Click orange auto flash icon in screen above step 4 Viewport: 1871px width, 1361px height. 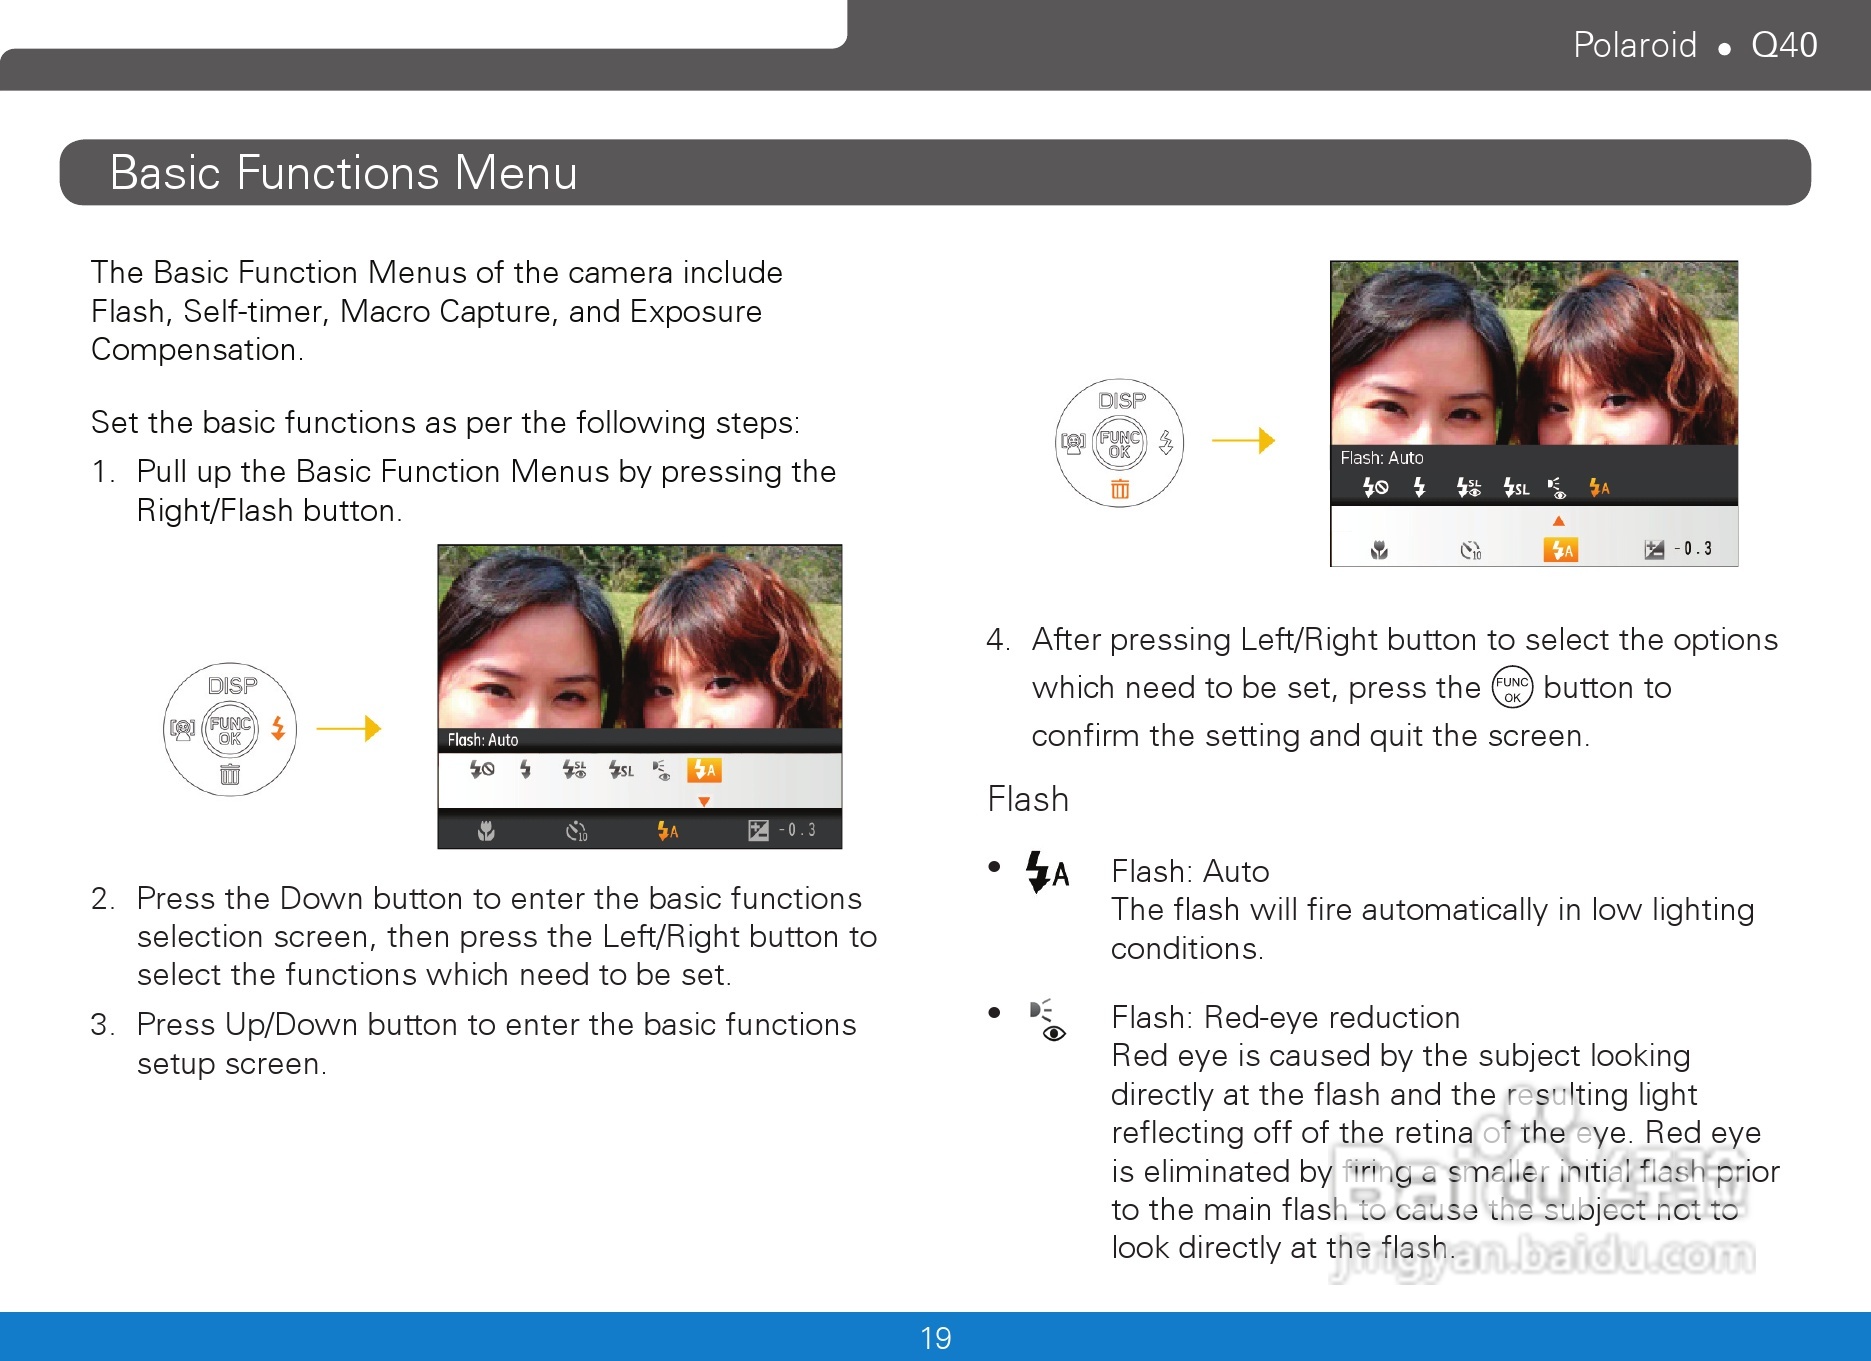[1599, 487]
